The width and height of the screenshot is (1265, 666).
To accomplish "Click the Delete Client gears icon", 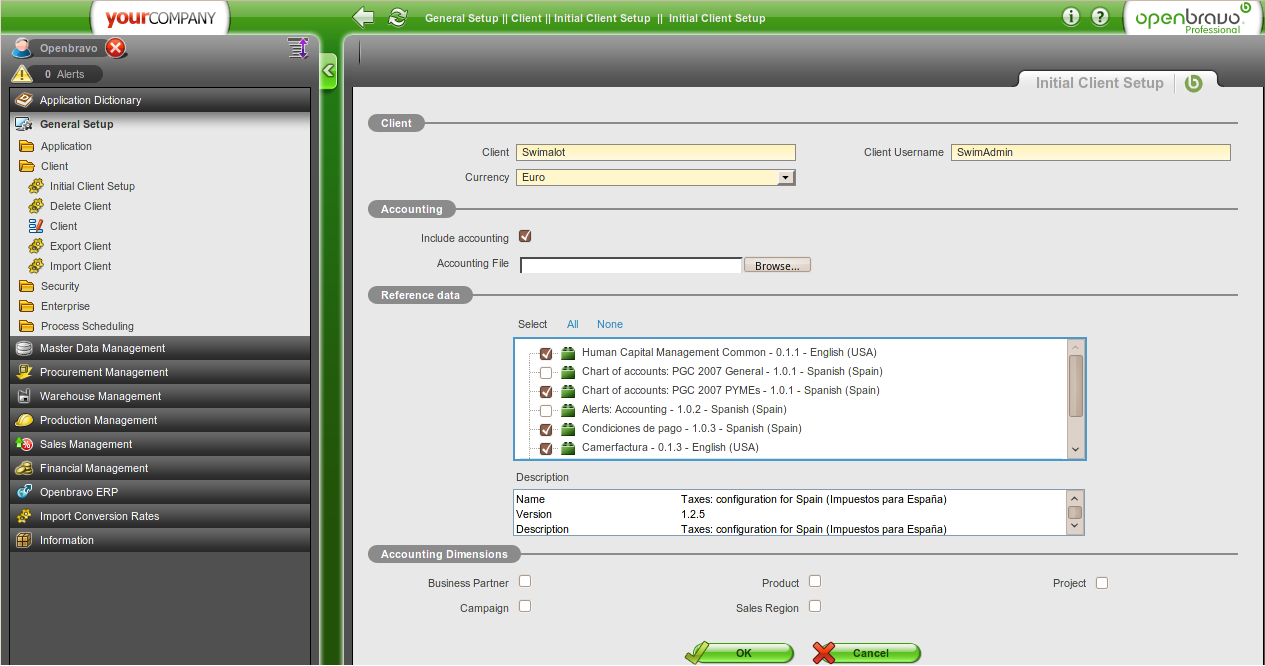I will coord(36,206).
